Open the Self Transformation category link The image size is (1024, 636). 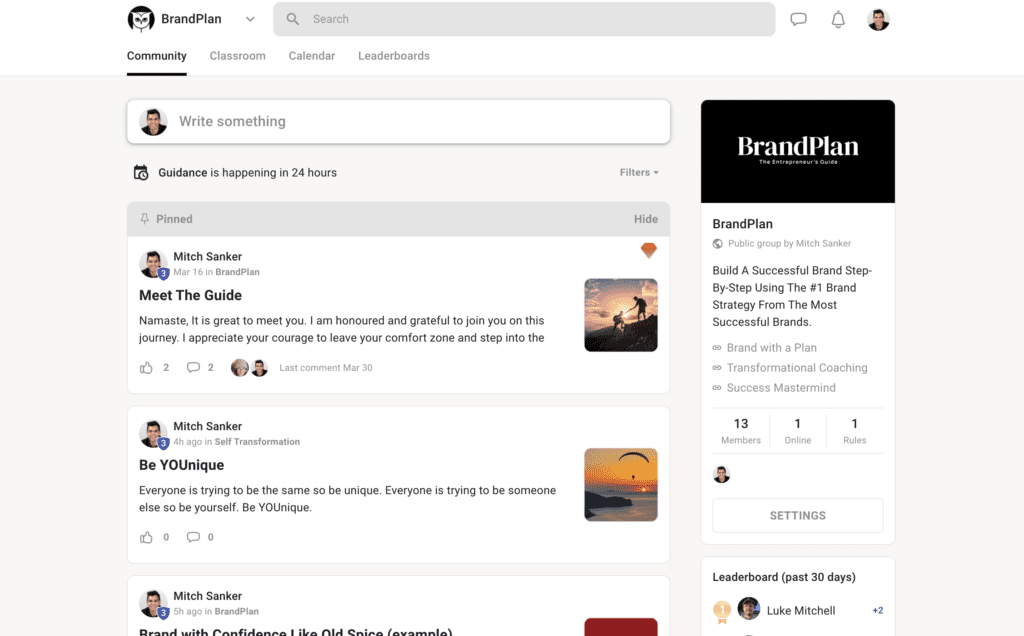(257, 441)
